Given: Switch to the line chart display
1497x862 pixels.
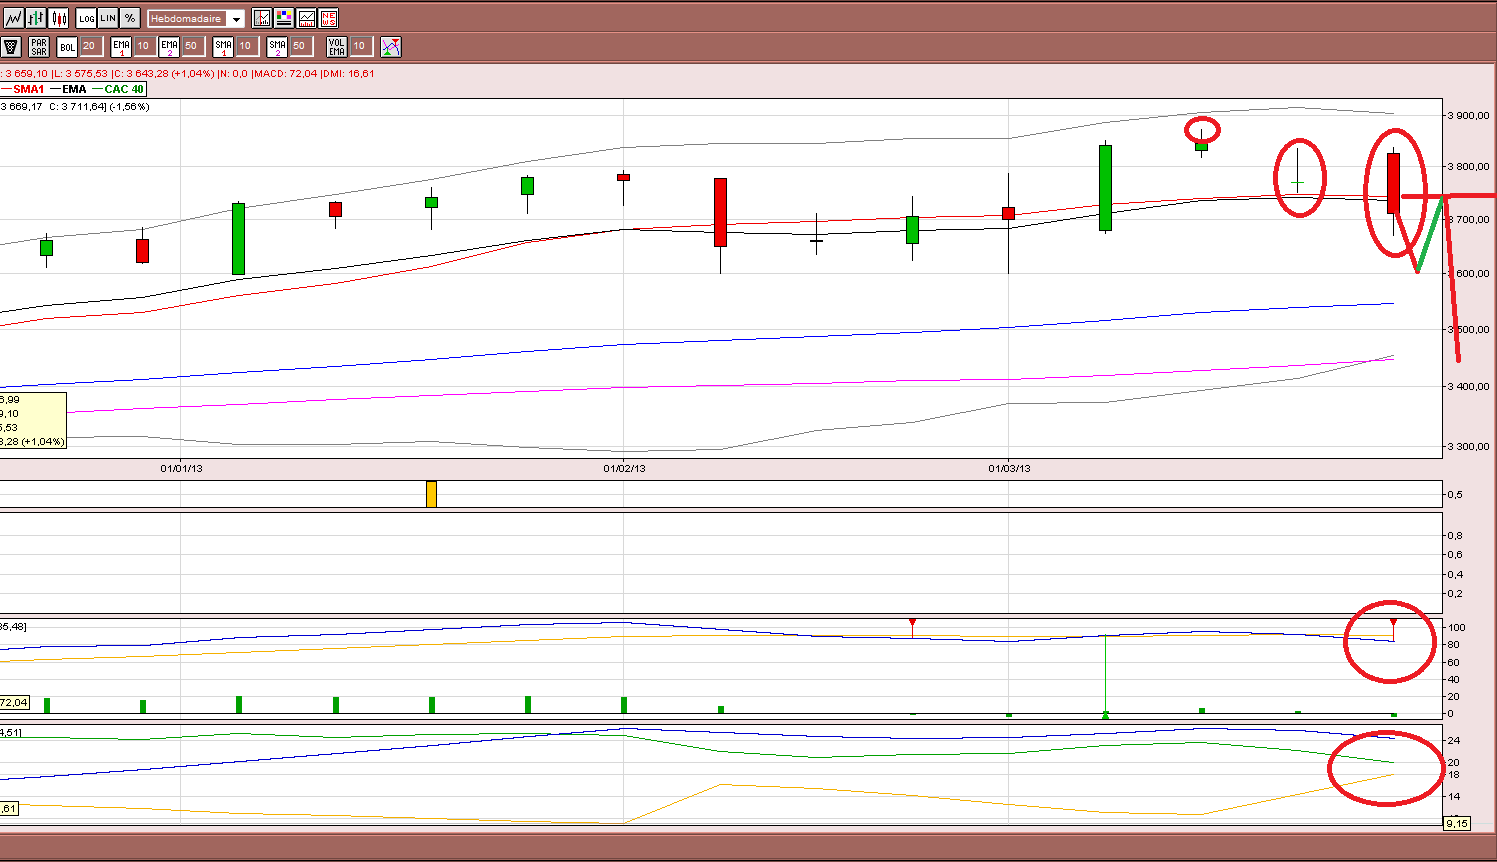Looking at the screenshot, I should [13, 18].
